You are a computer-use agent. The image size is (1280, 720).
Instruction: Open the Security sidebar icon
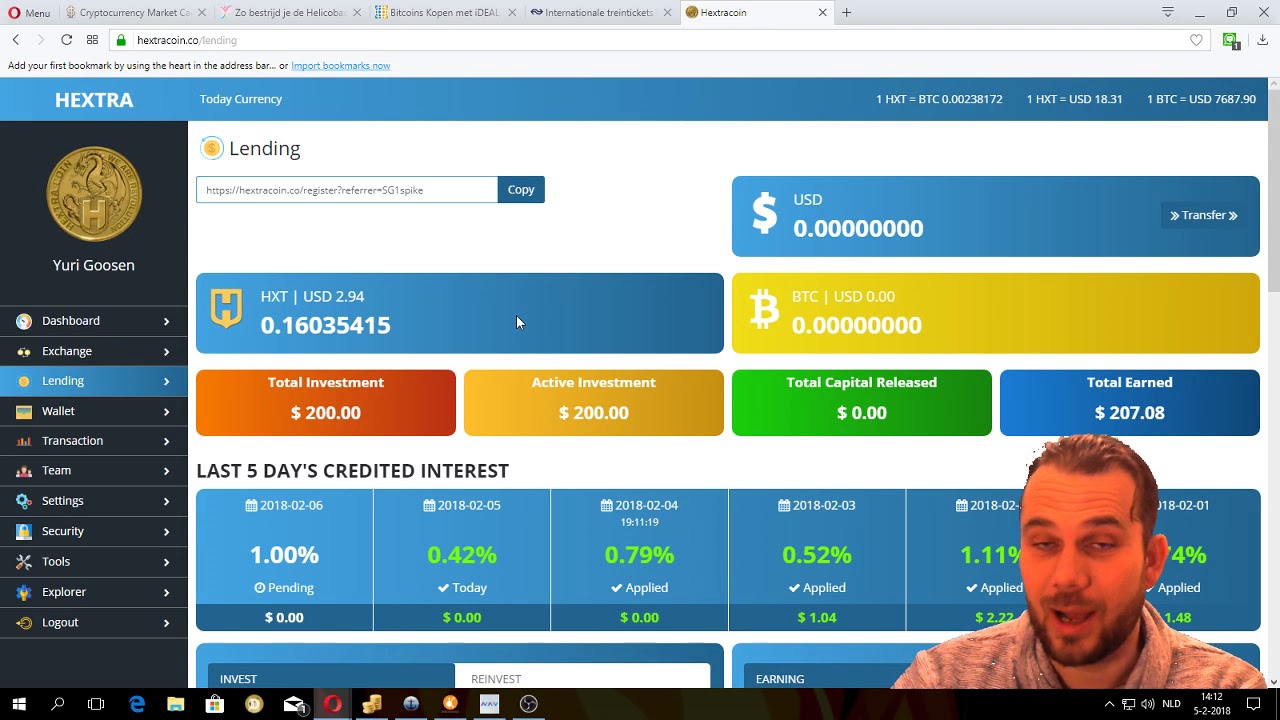tap(24, 531)
